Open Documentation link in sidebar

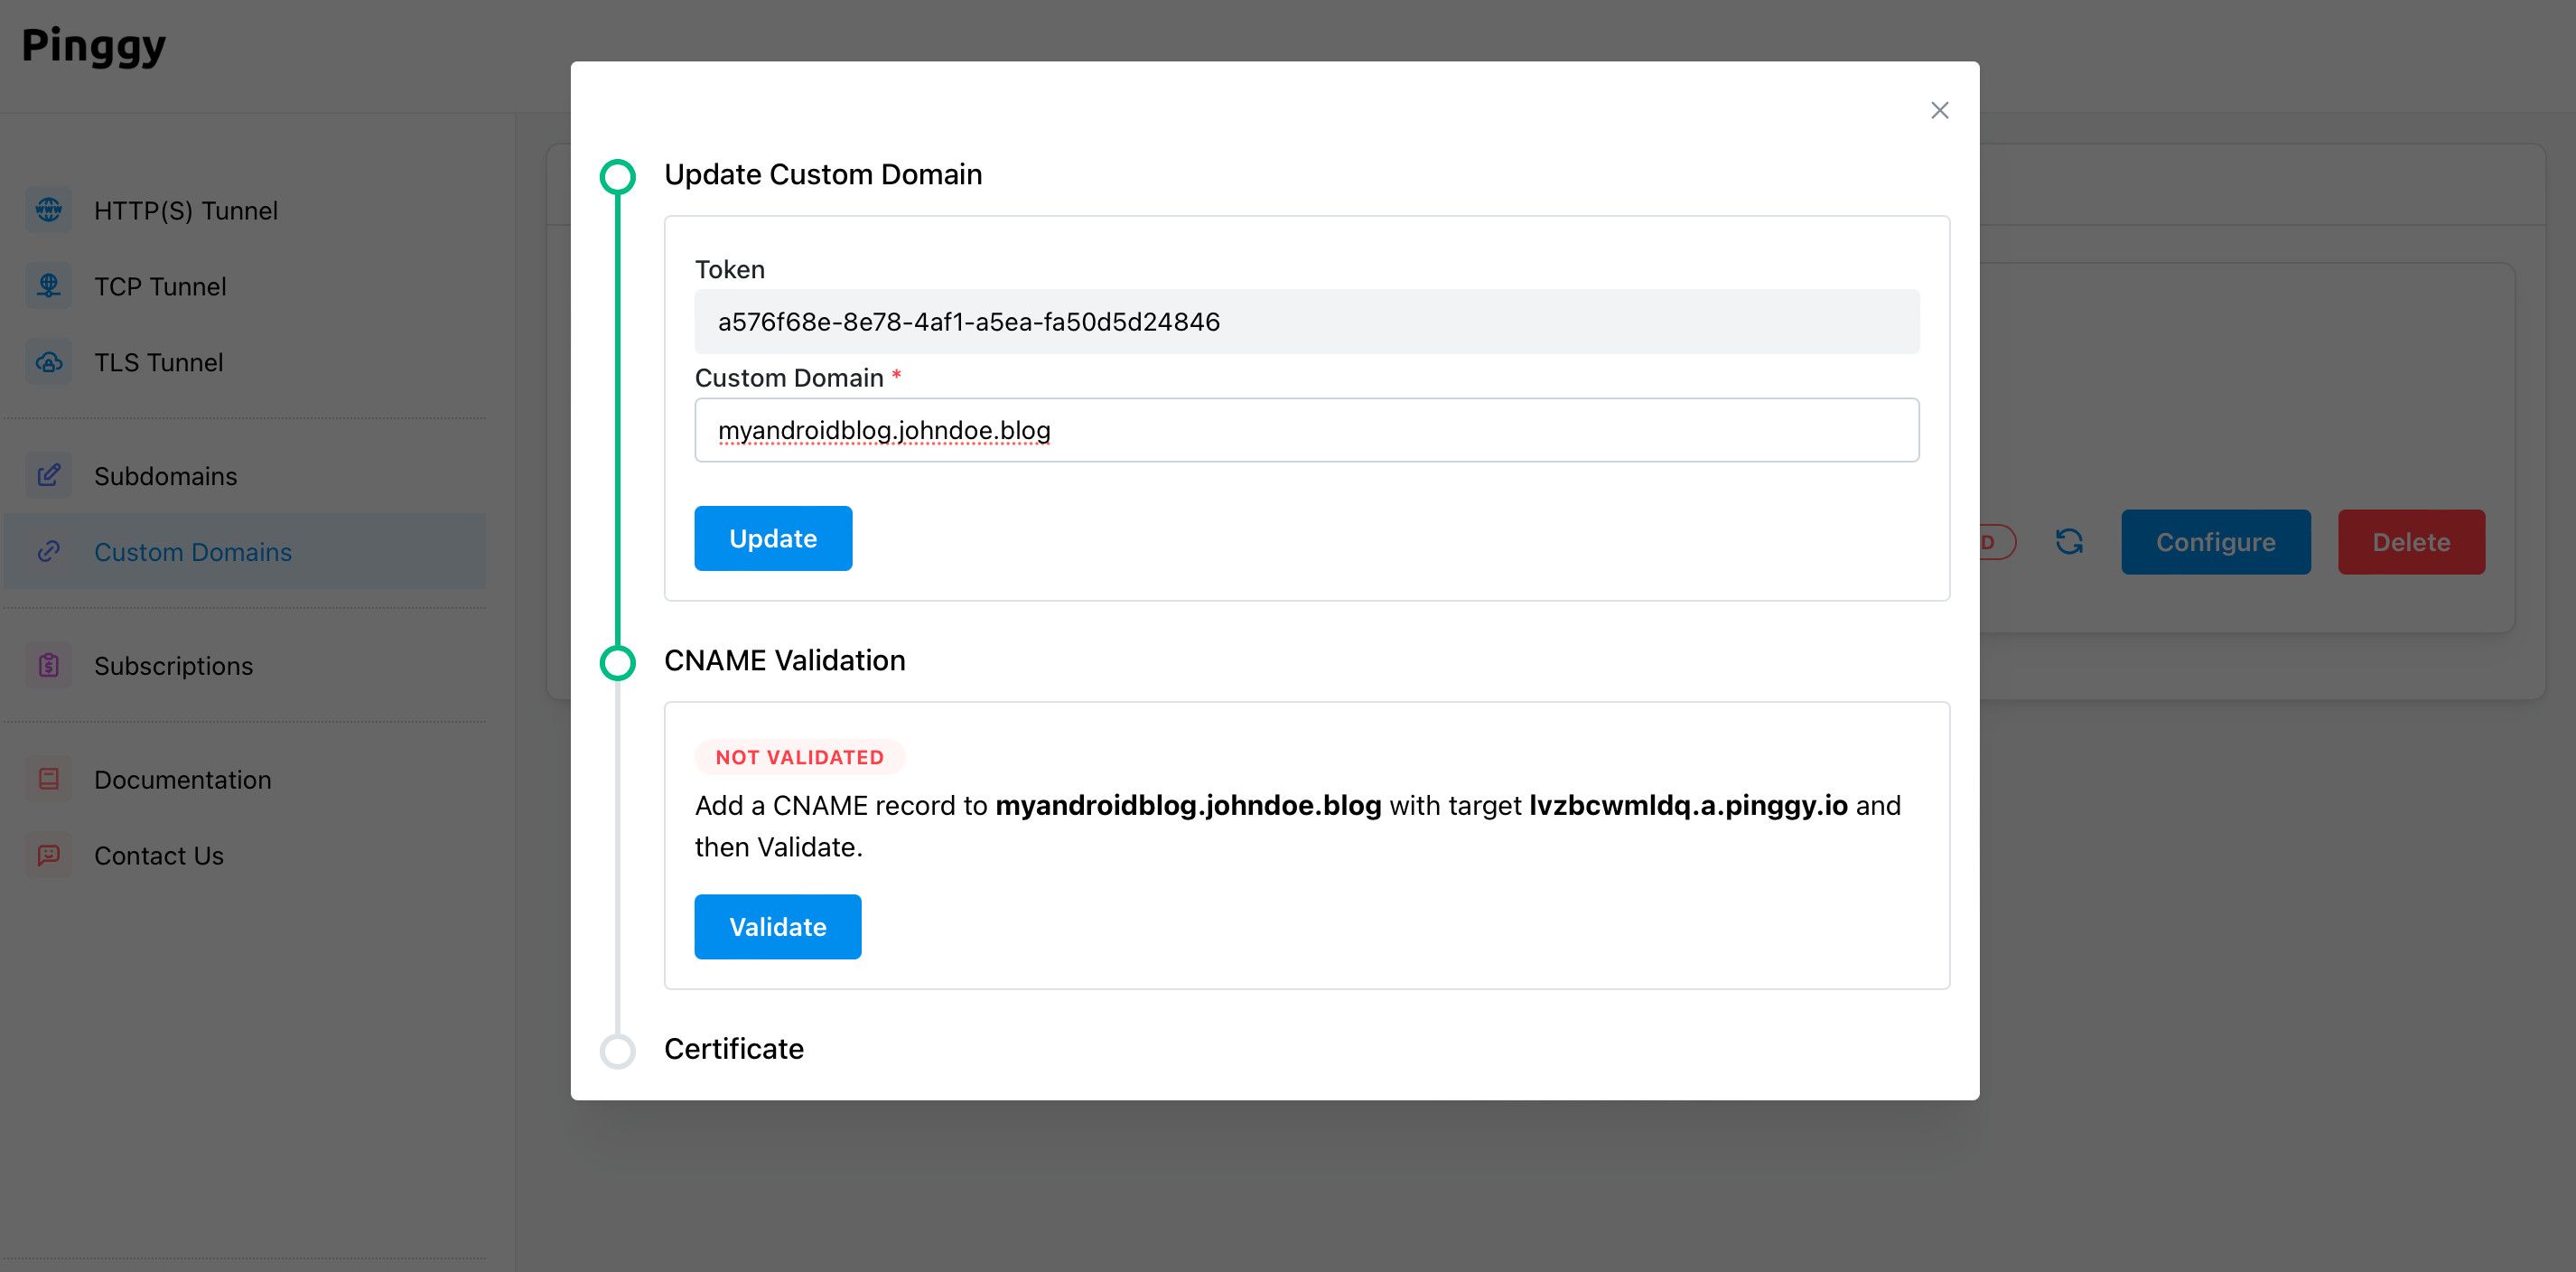click(x=245, y=780)
